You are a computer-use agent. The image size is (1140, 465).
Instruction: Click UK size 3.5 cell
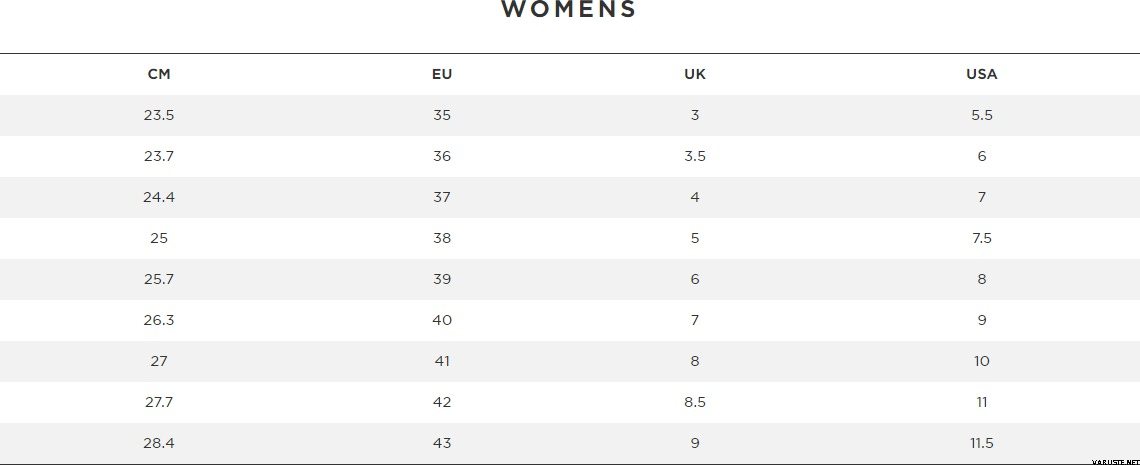[x=695, y=156]
